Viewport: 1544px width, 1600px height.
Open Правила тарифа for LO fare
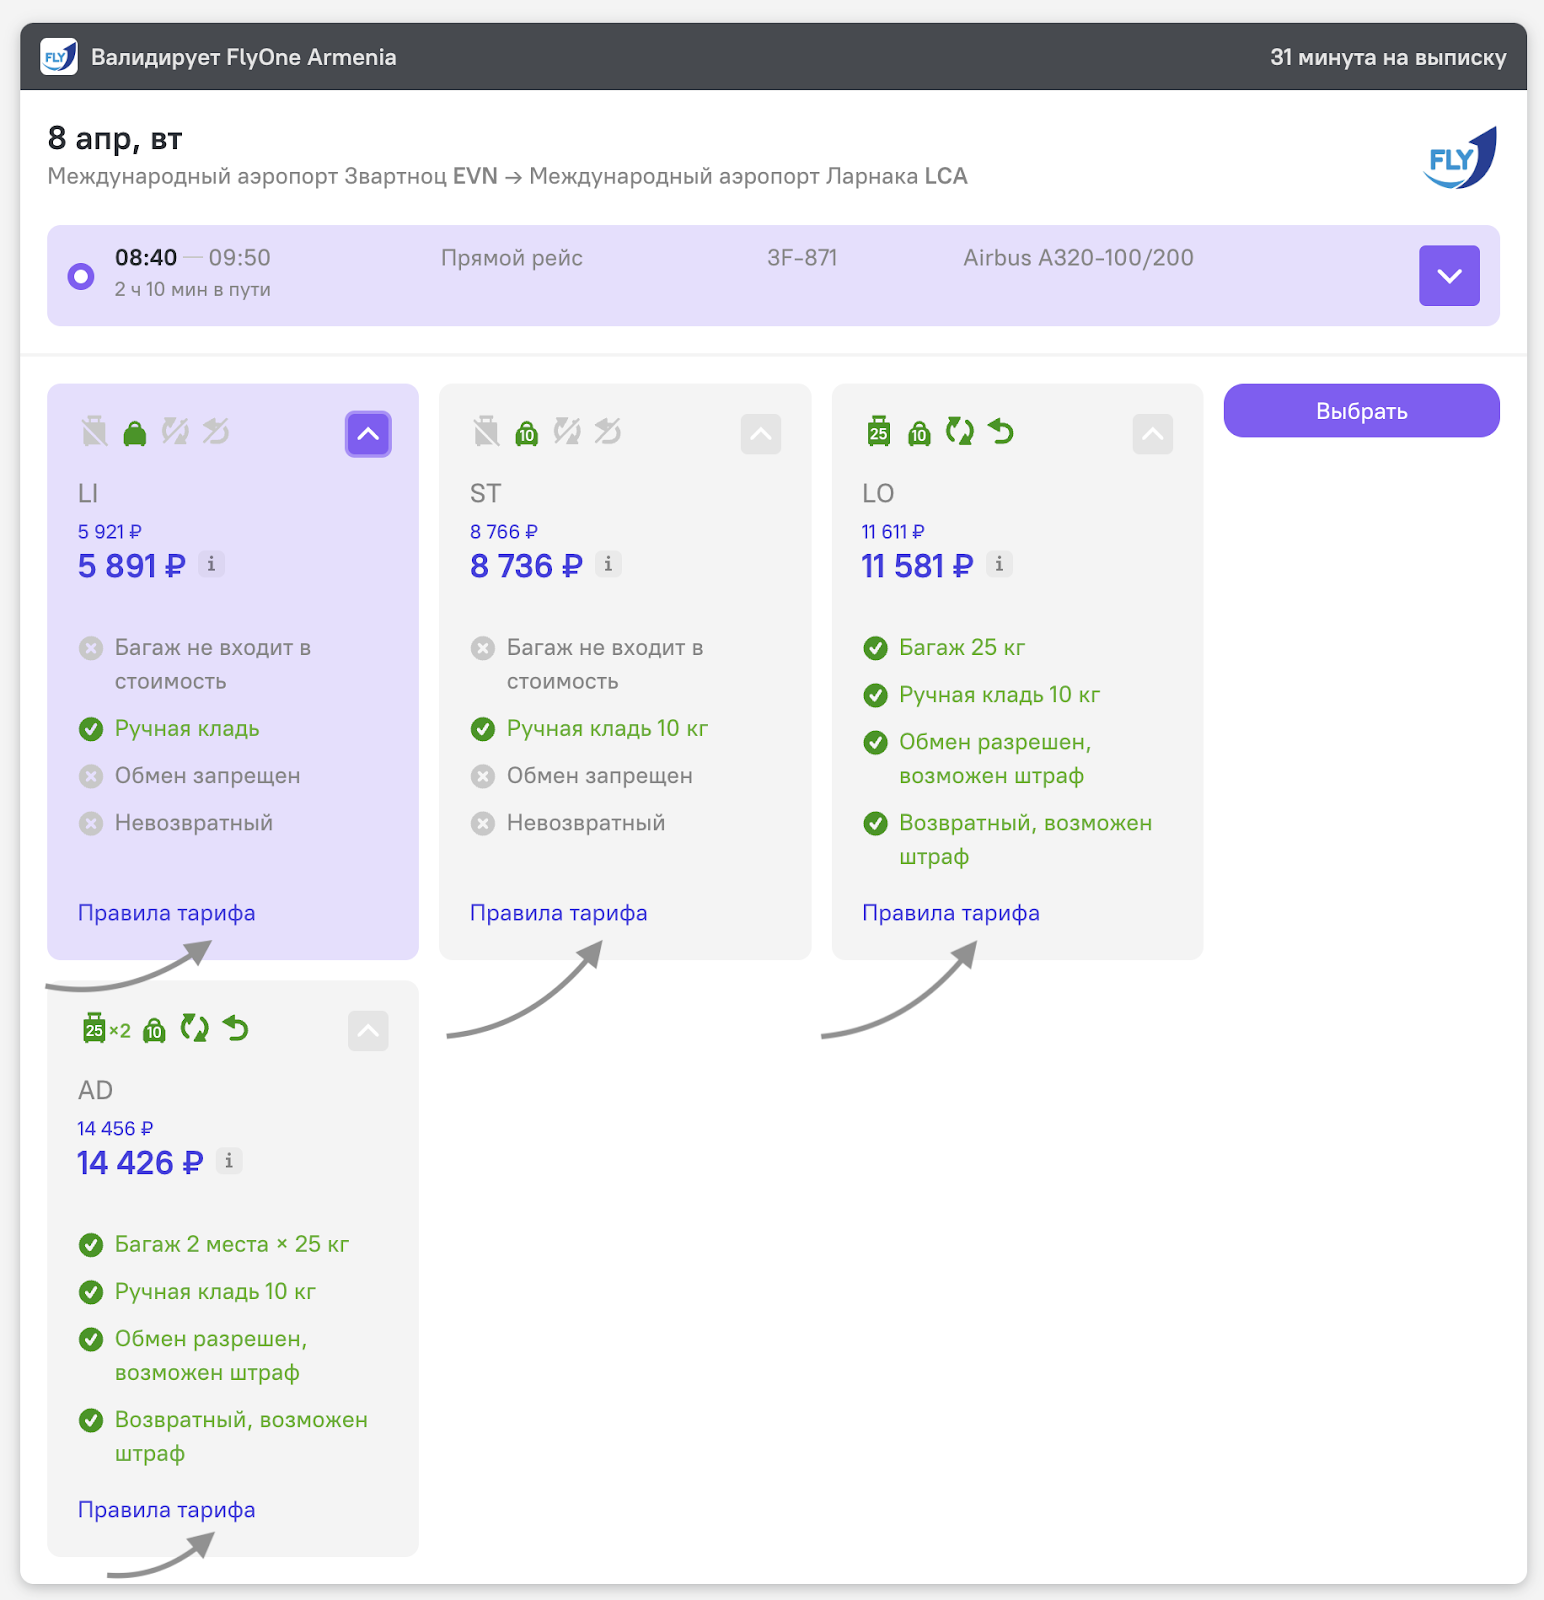pos(951,913)
